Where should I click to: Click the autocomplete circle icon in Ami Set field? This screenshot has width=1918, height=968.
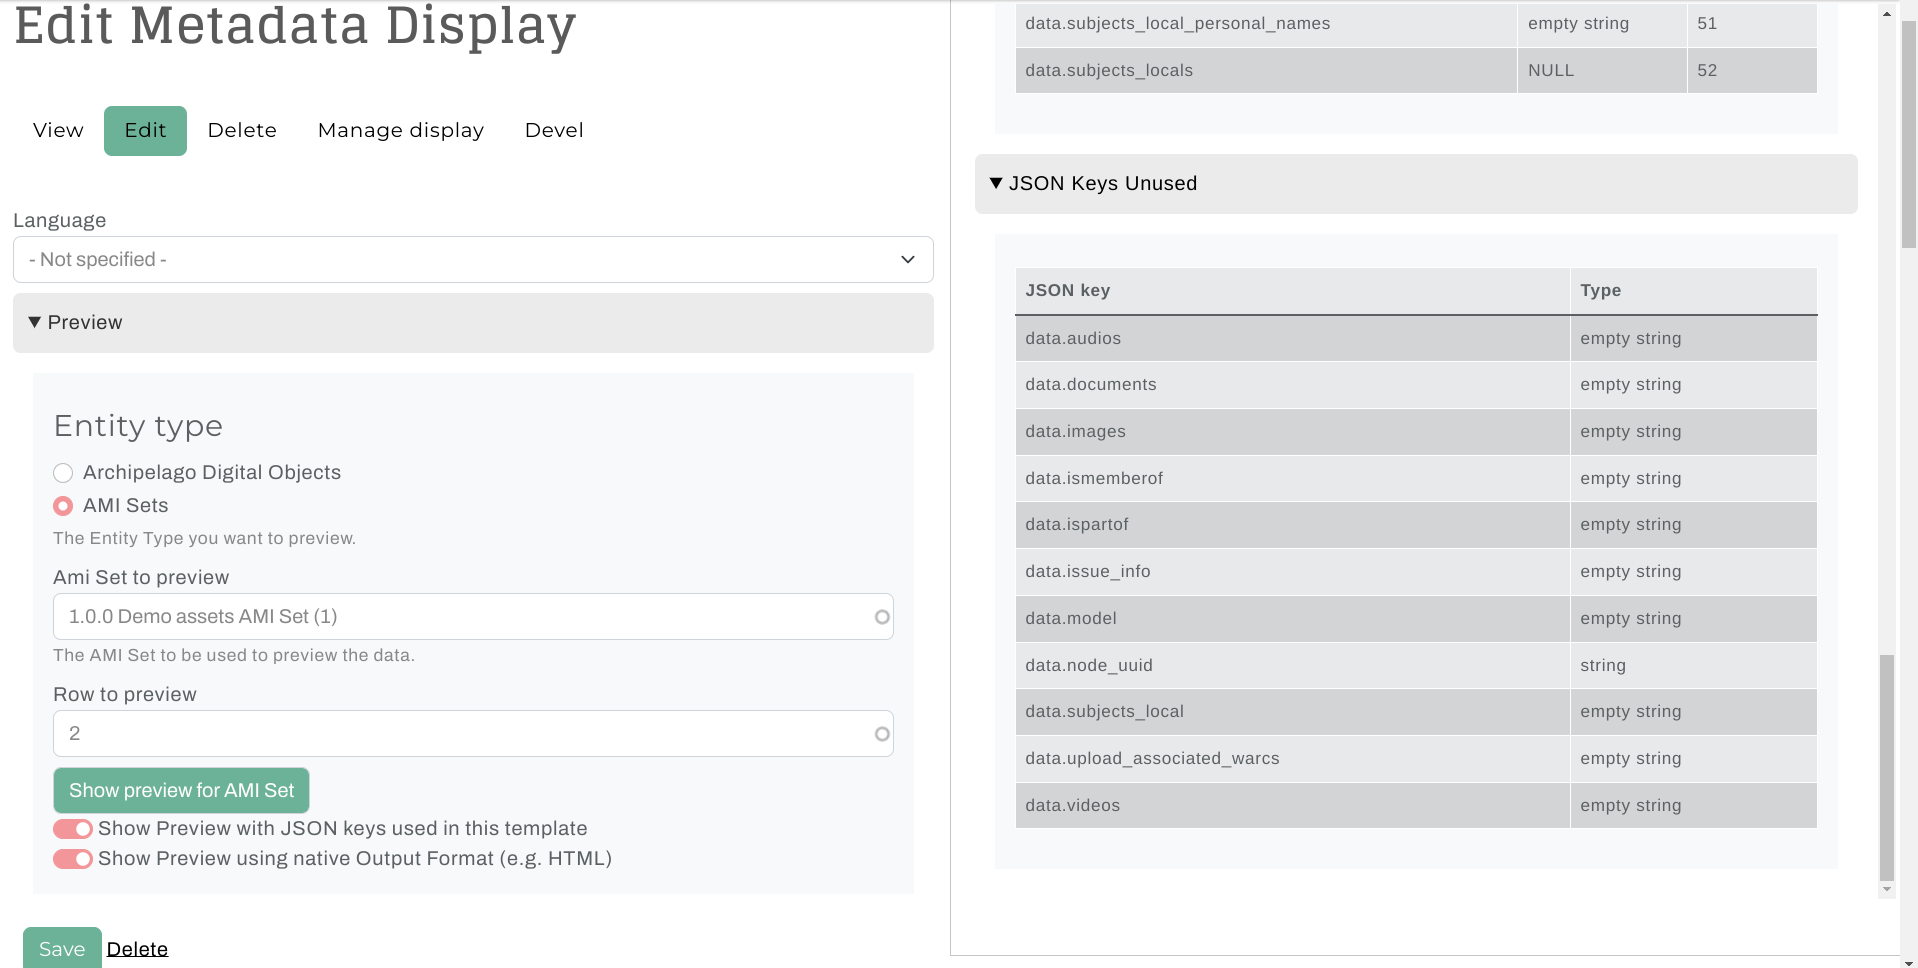pyautogui.click(x=881, y=617)
